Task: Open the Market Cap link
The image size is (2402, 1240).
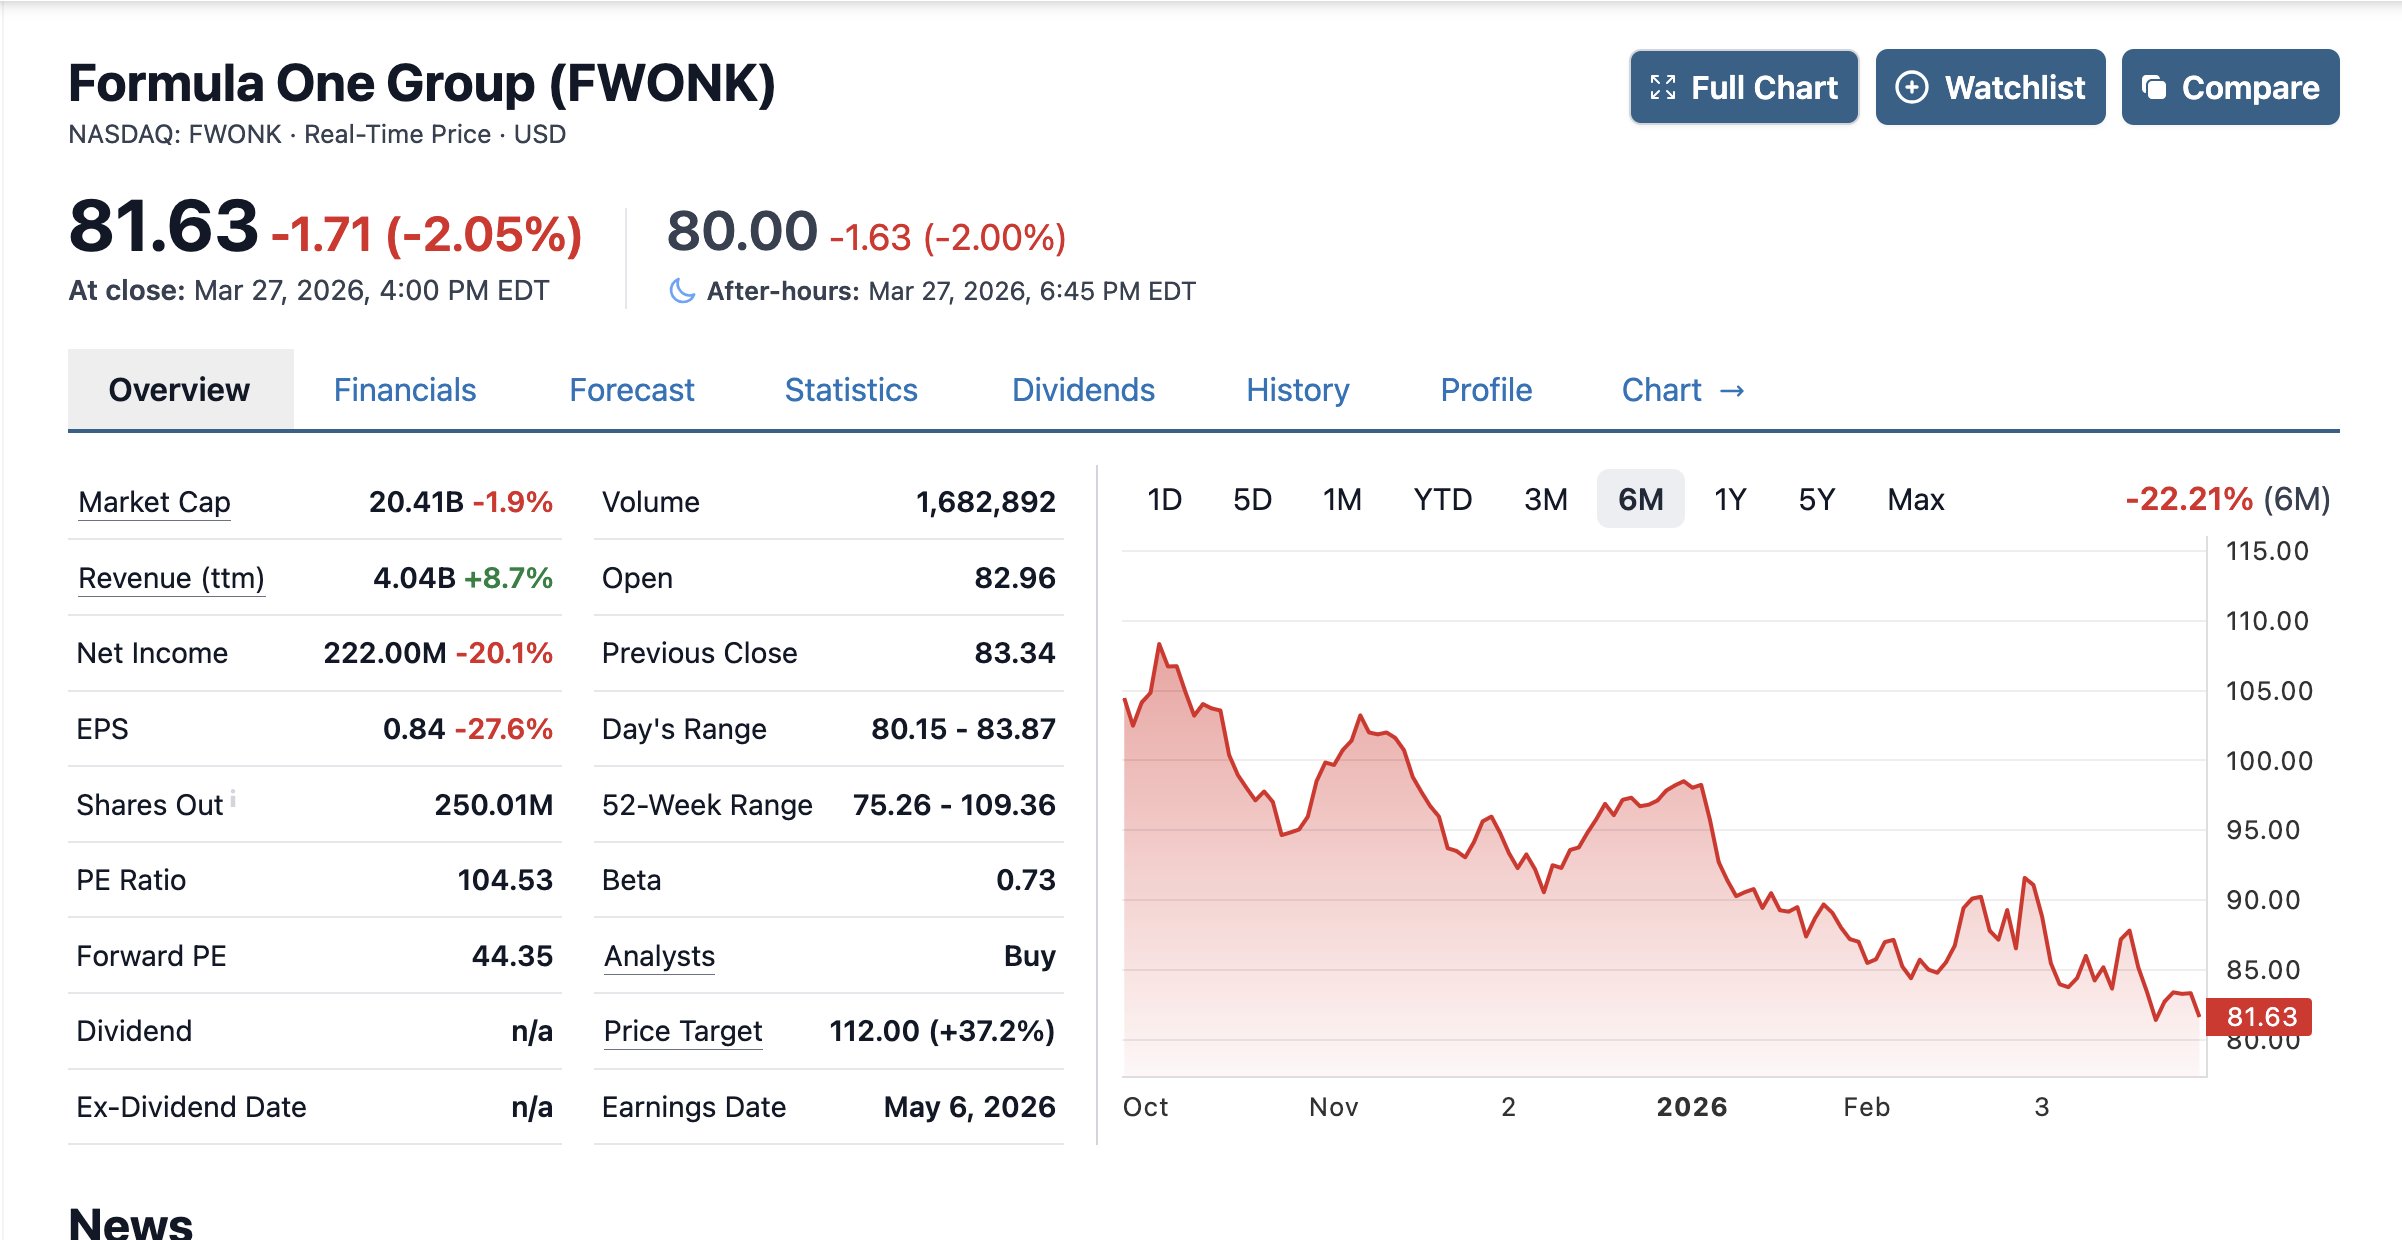Action: tap(154, 502)
